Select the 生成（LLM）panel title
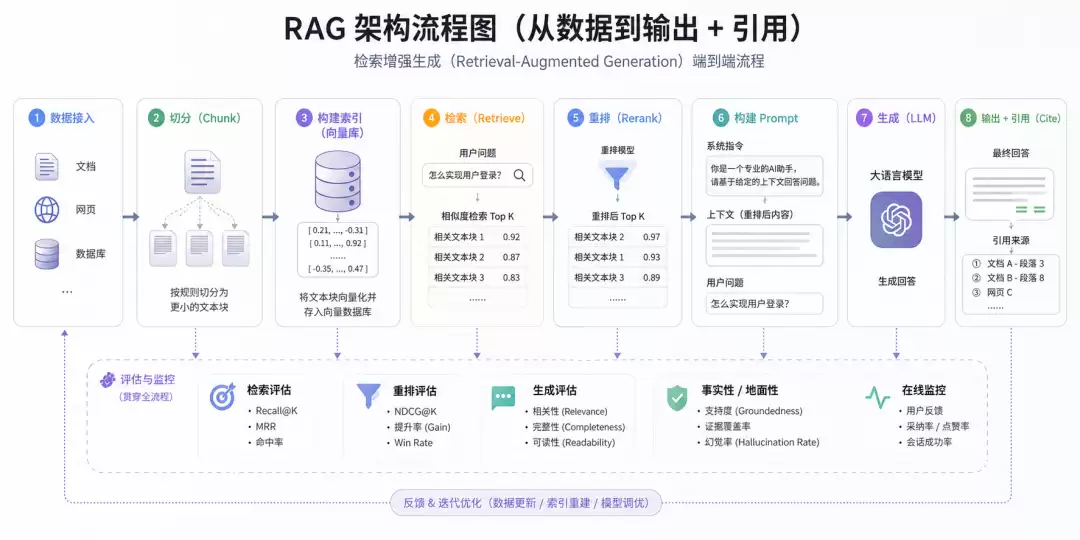Image resolution: width=1080 pixels, height=540 pixels. pos(906,118)
